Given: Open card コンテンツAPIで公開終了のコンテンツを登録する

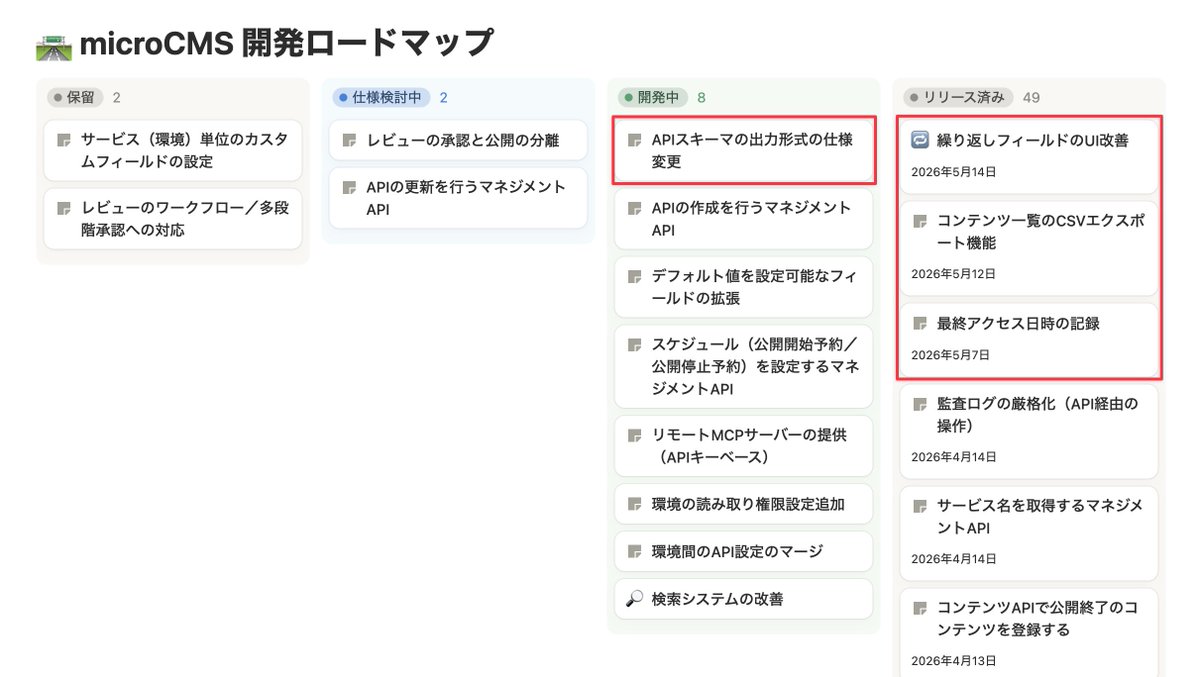Looking at the screenshot, I should tap(1028, 634).
